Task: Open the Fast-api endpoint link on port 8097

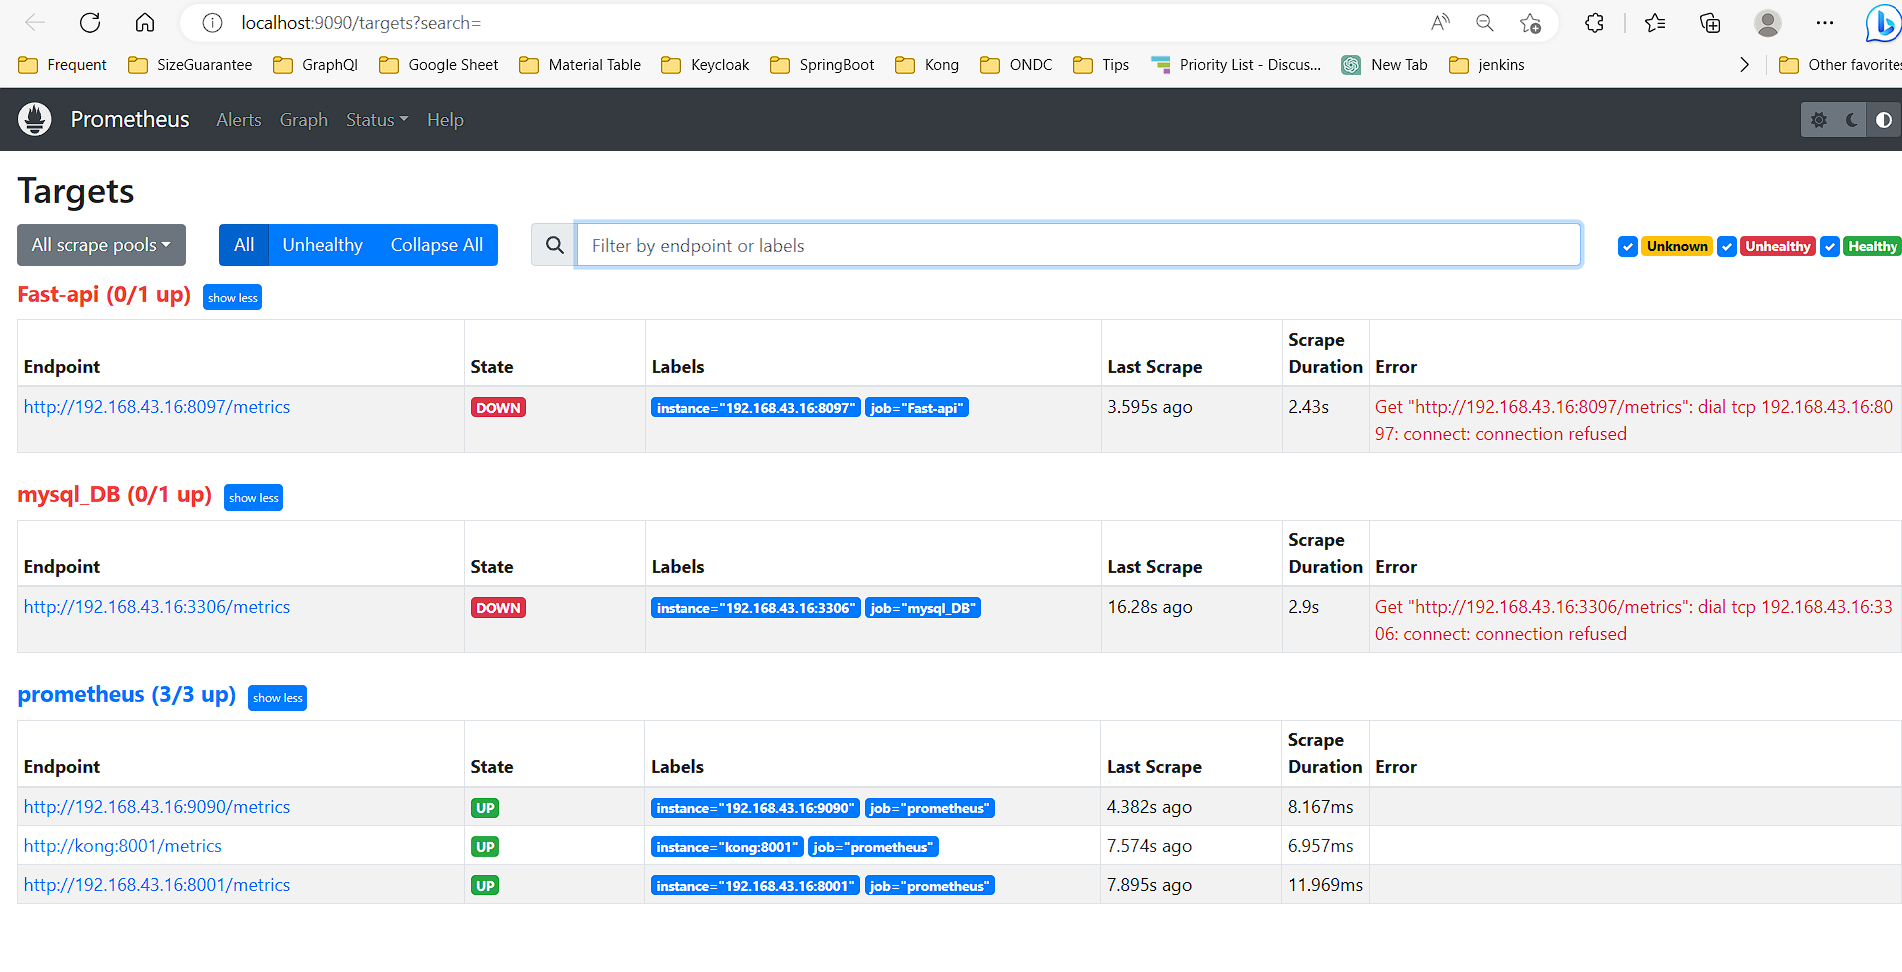Action: pos(157,407)
